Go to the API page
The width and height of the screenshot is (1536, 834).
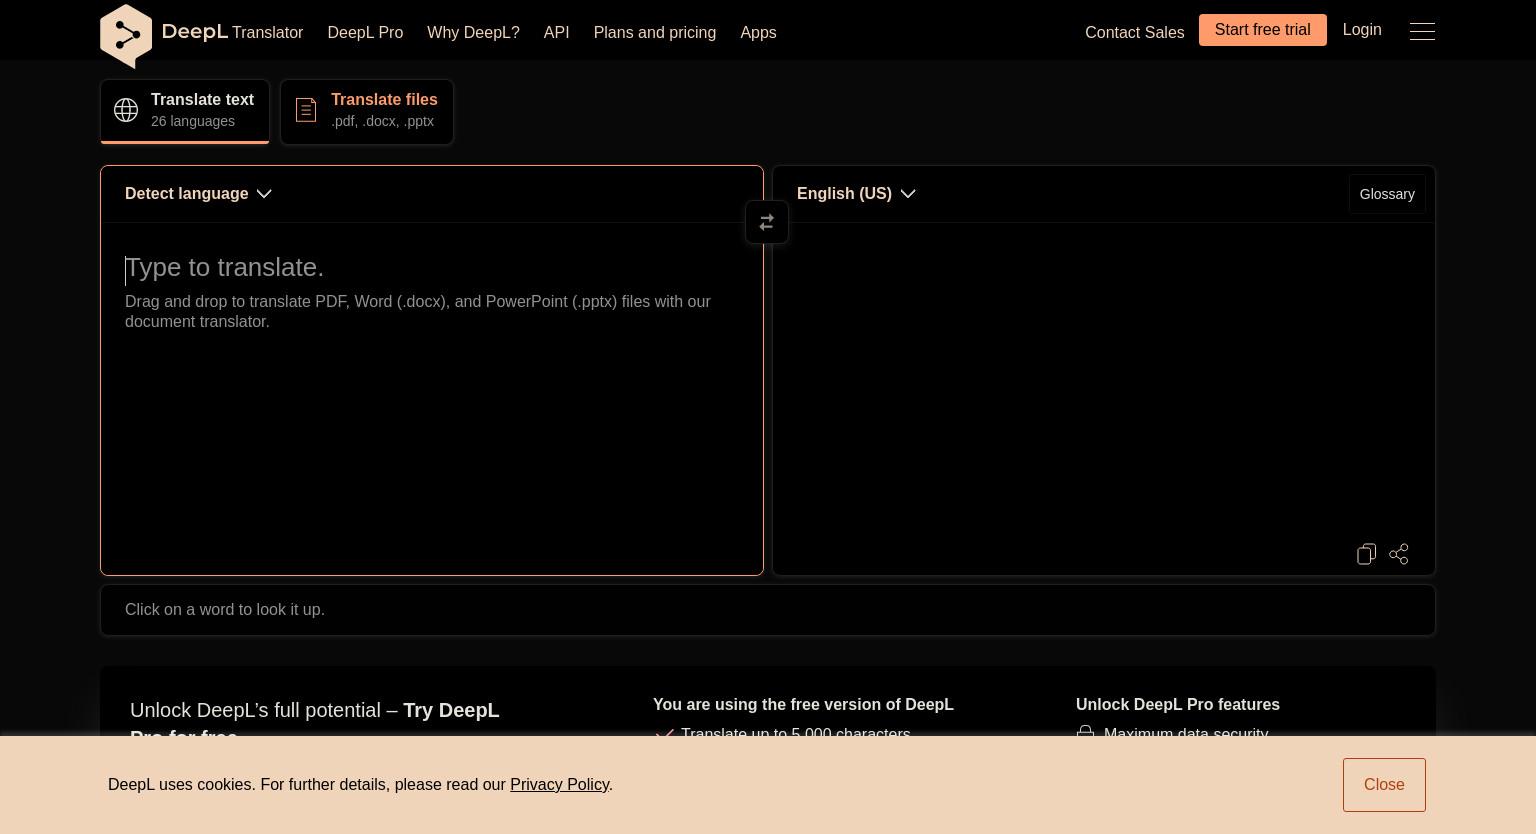tap(557, 32)
